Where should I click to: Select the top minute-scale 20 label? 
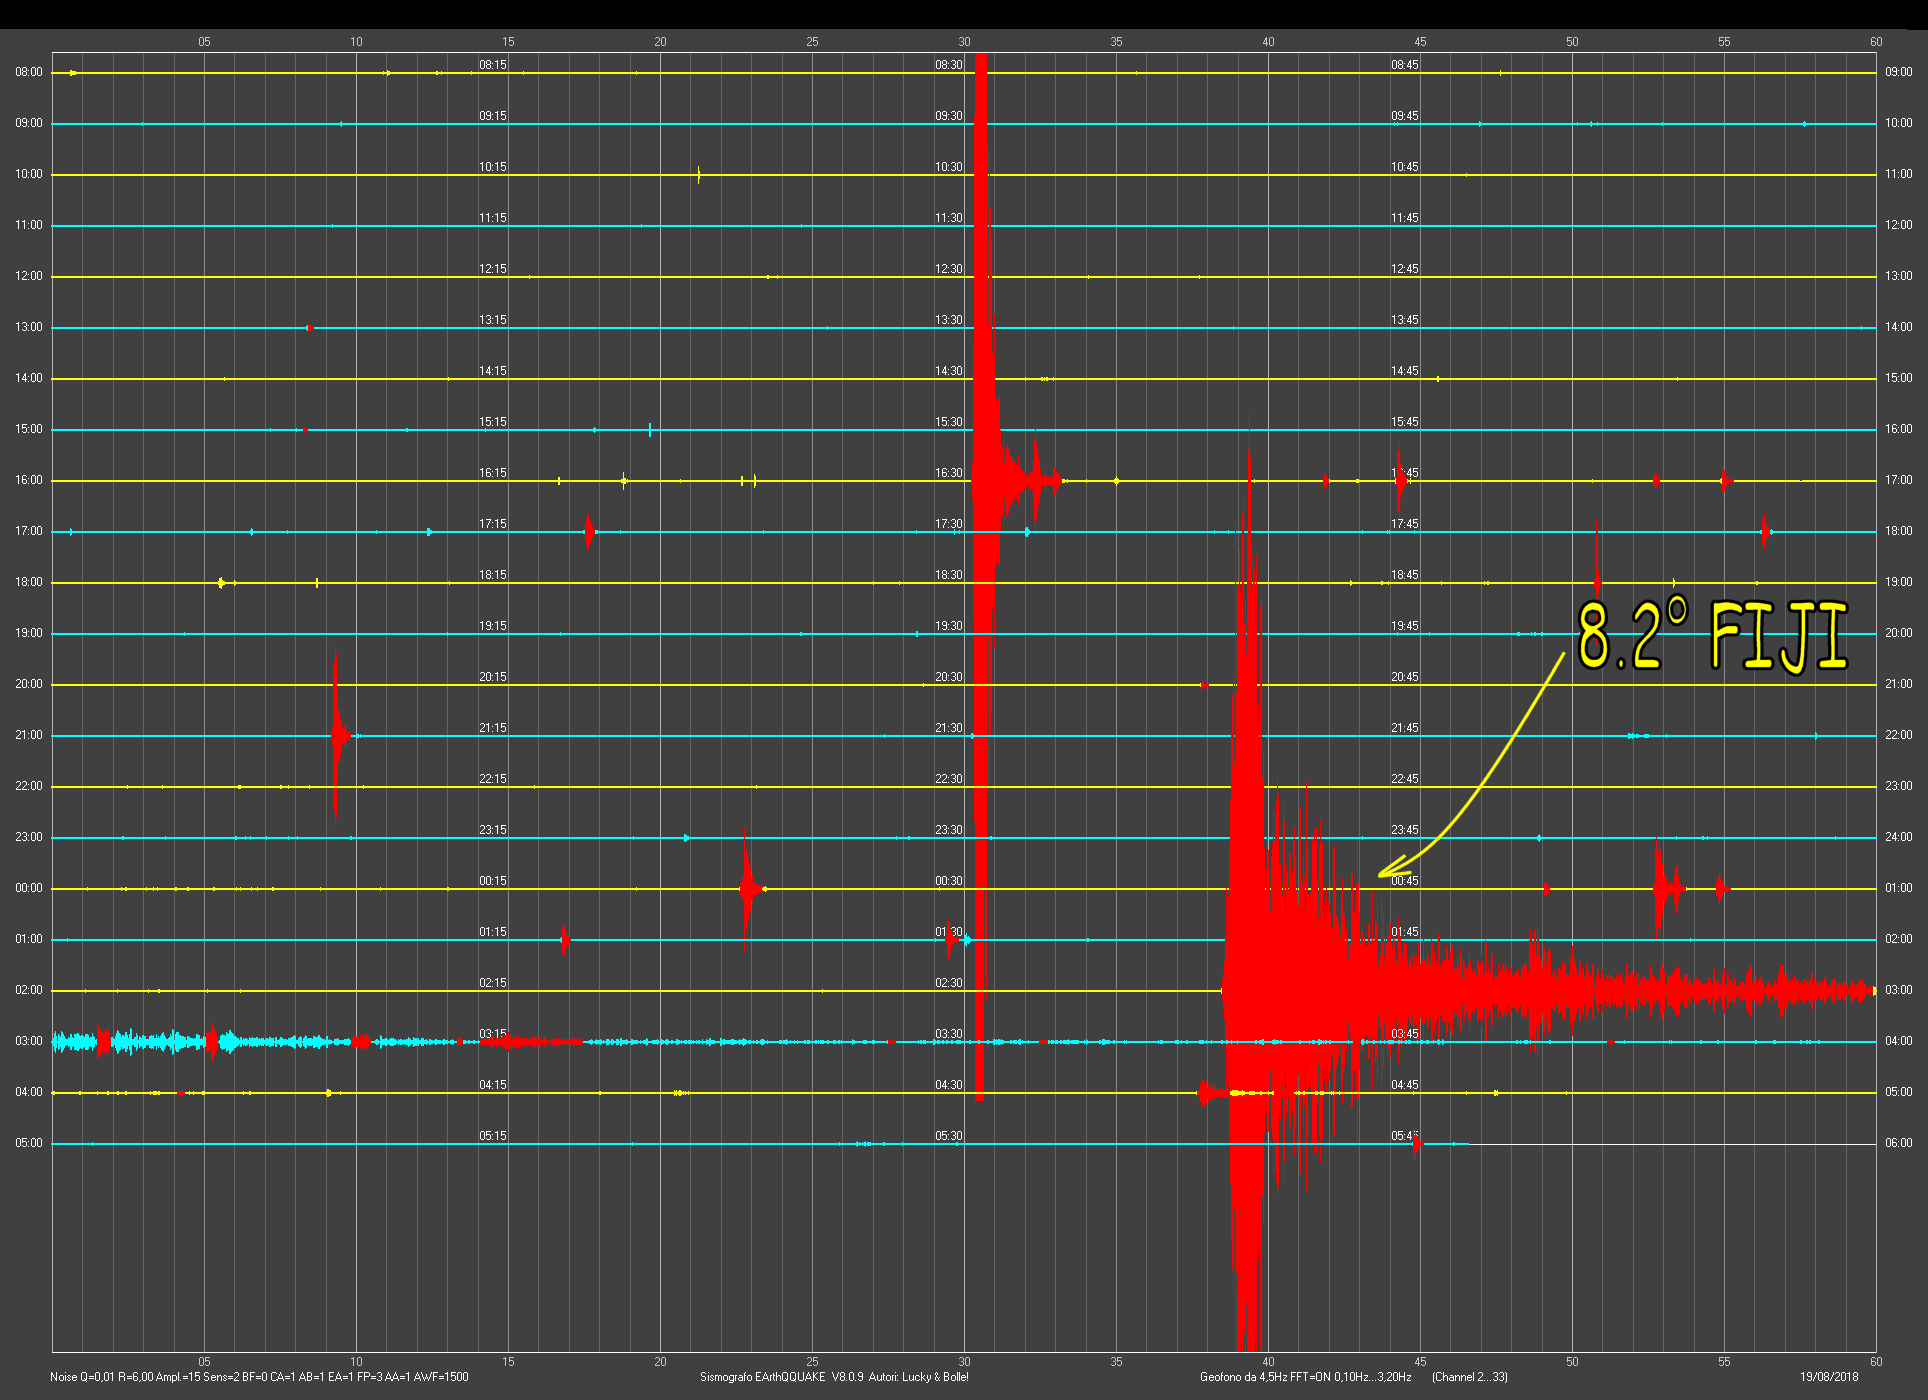(660, 42)
